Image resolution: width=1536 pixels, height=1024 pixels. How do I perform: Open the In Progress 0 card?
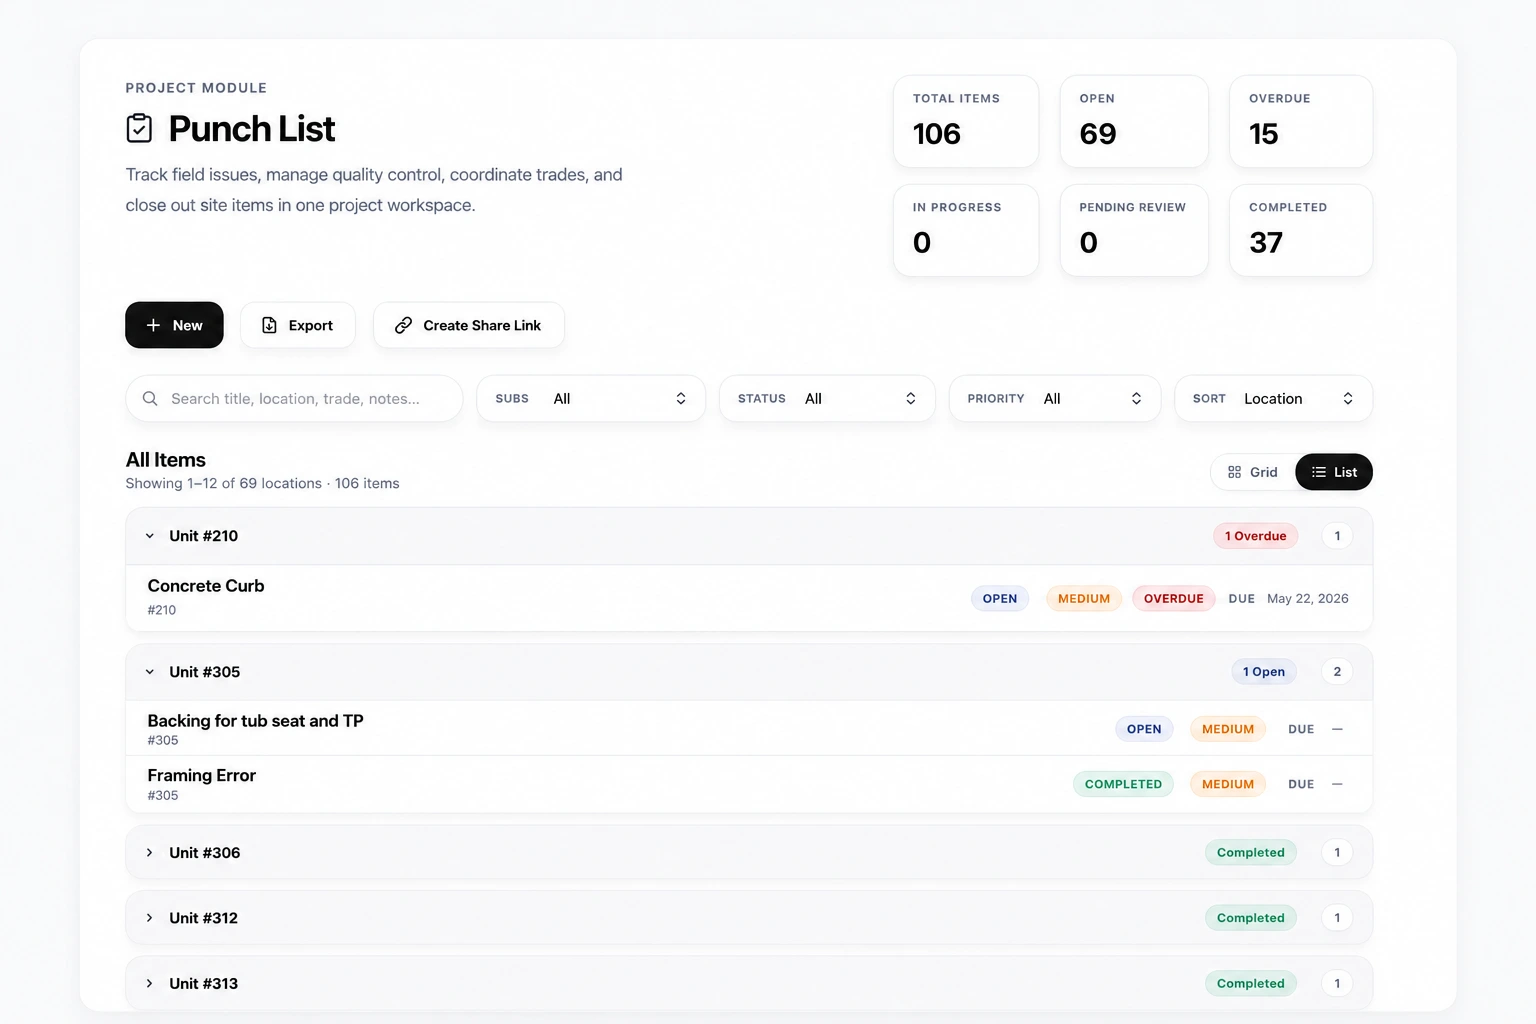966,230
